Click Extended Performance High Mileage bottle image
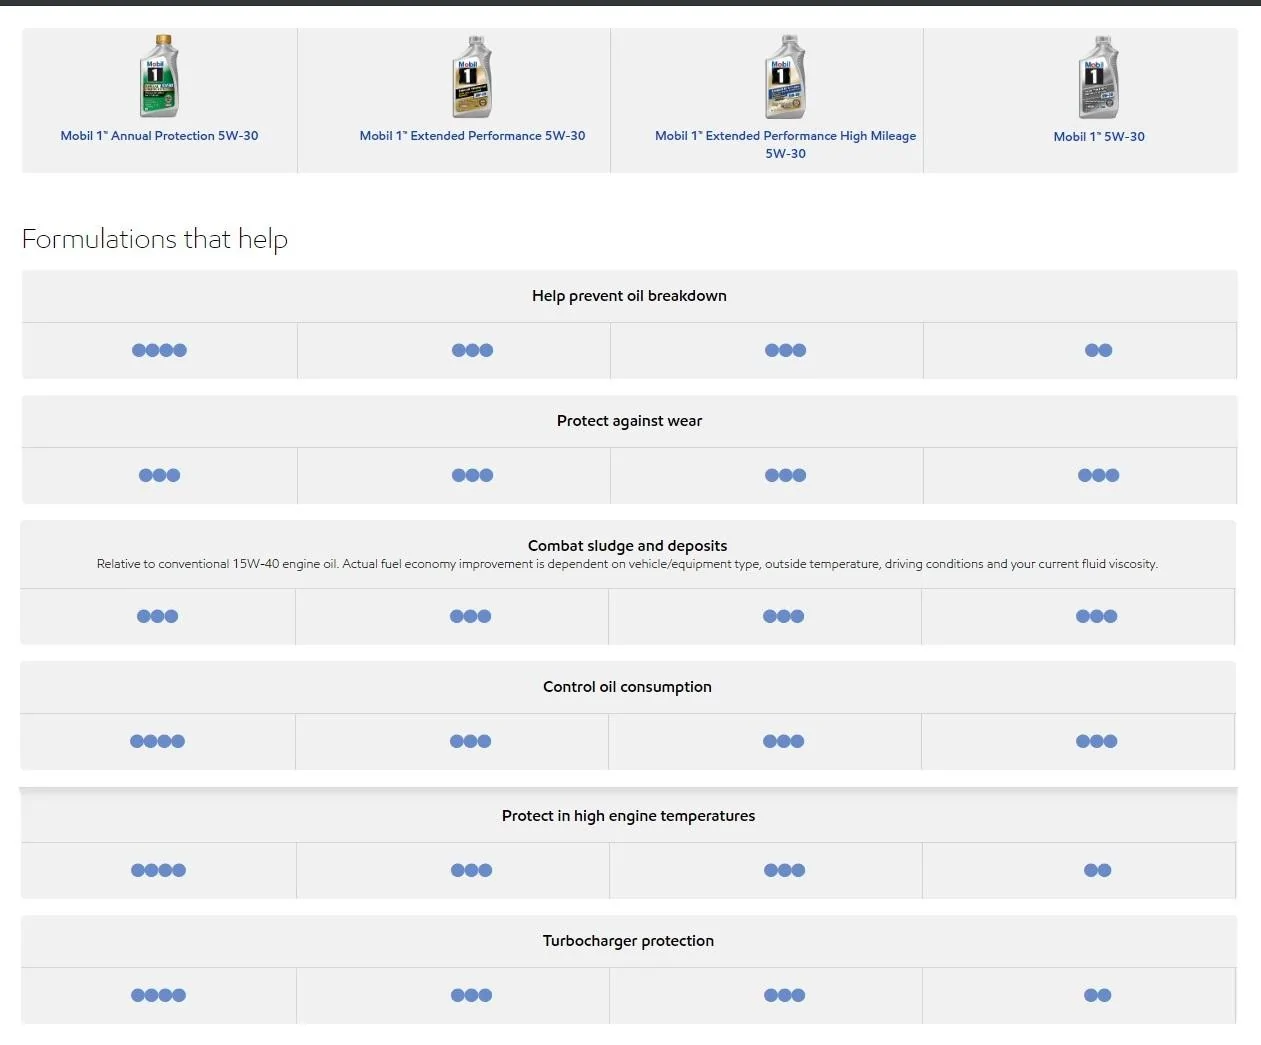 (785, 77)
